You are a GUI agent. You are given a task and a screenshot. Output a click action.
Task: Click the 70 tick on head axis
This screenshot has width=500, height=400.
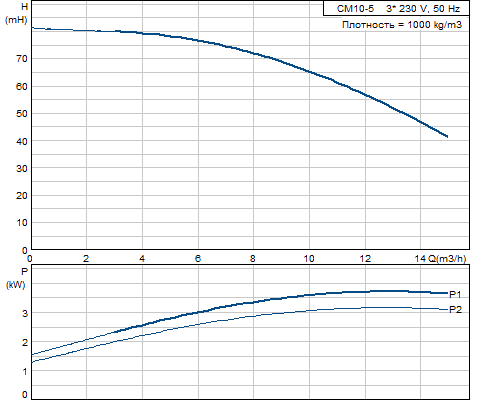pyautogui.click(x=22, y=59)
